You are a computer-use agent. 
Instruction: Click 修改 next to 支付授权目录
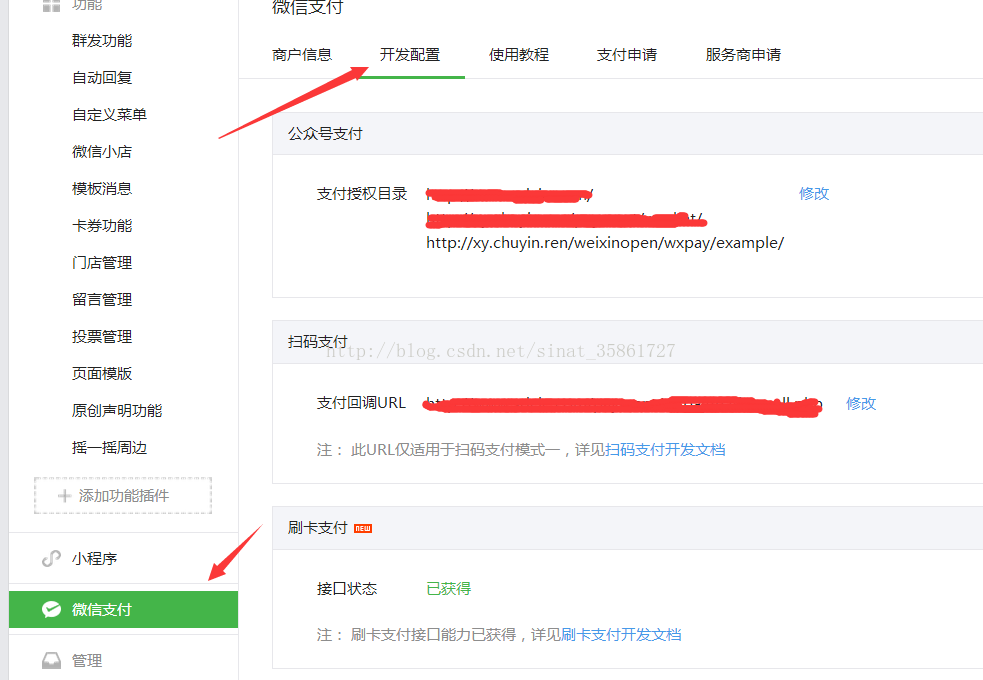(x=814, y=194)
